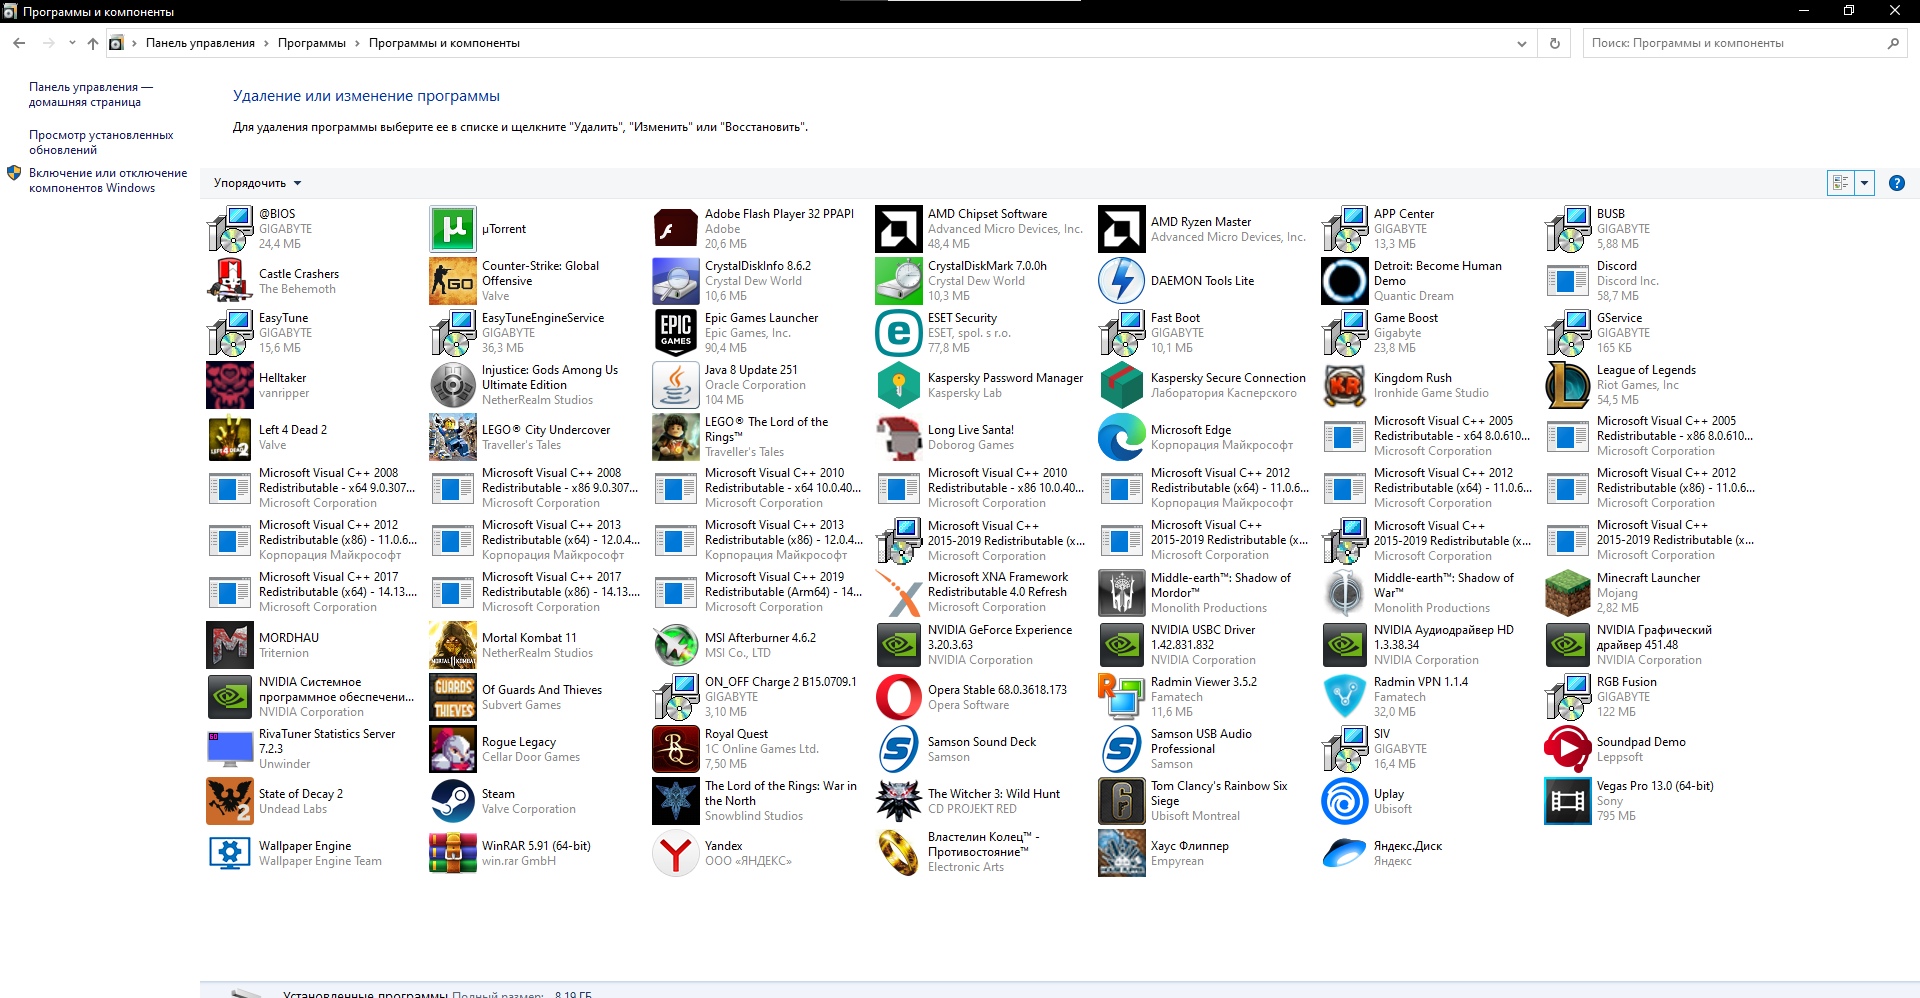Select the µTorrent program icon
This screenshot has width=1920, height=998.
tap(453, 229)
